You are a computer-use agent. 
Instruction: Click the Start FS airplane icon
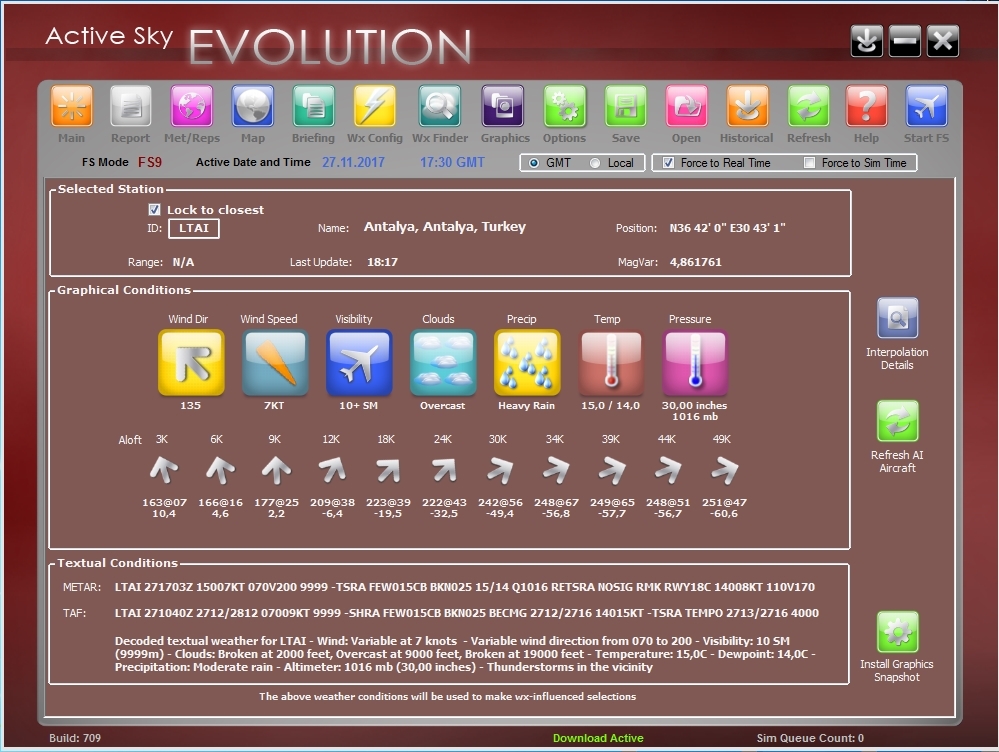coord(926,106)
